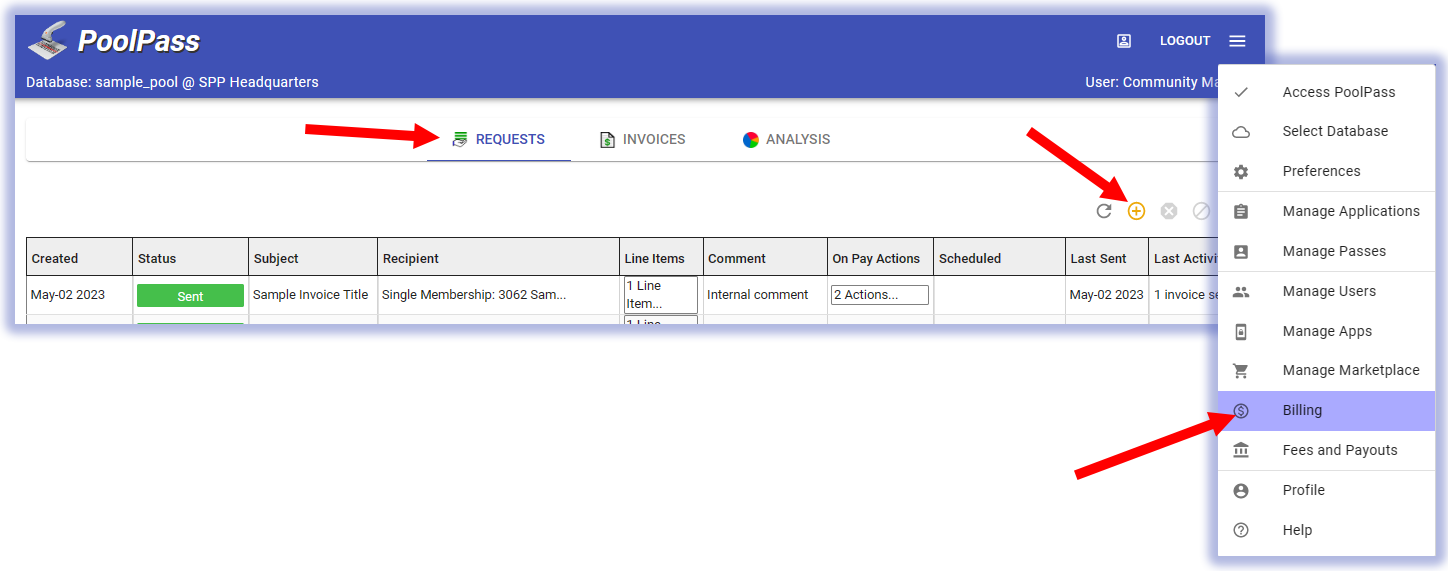This screenshot has width=1448, height=571.
Task: Click the Scheduled column header
Action: tap(999, 258)
